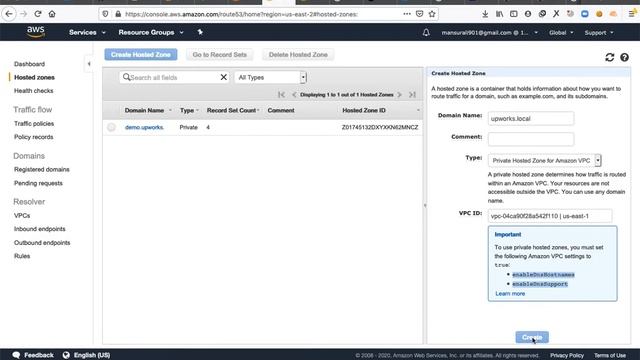Click Delete Hosted Zone button
640x360 pixels.
(x=298, y=54)
